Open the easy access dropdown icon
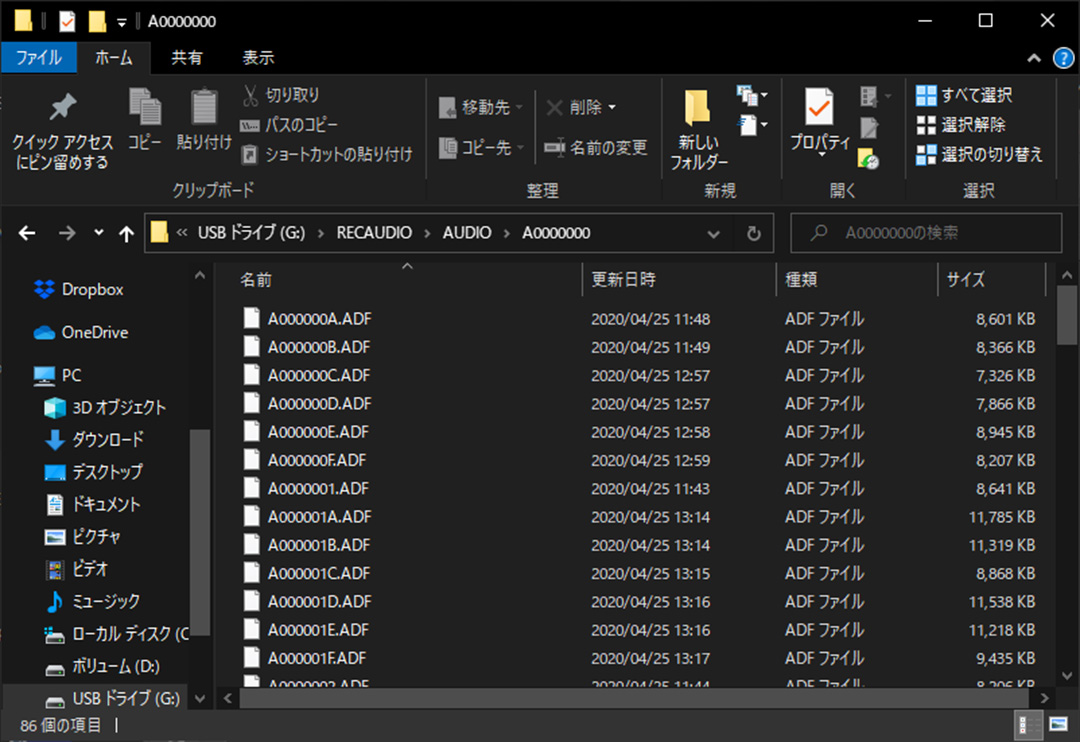1080x742 pixels. point(751,125)
